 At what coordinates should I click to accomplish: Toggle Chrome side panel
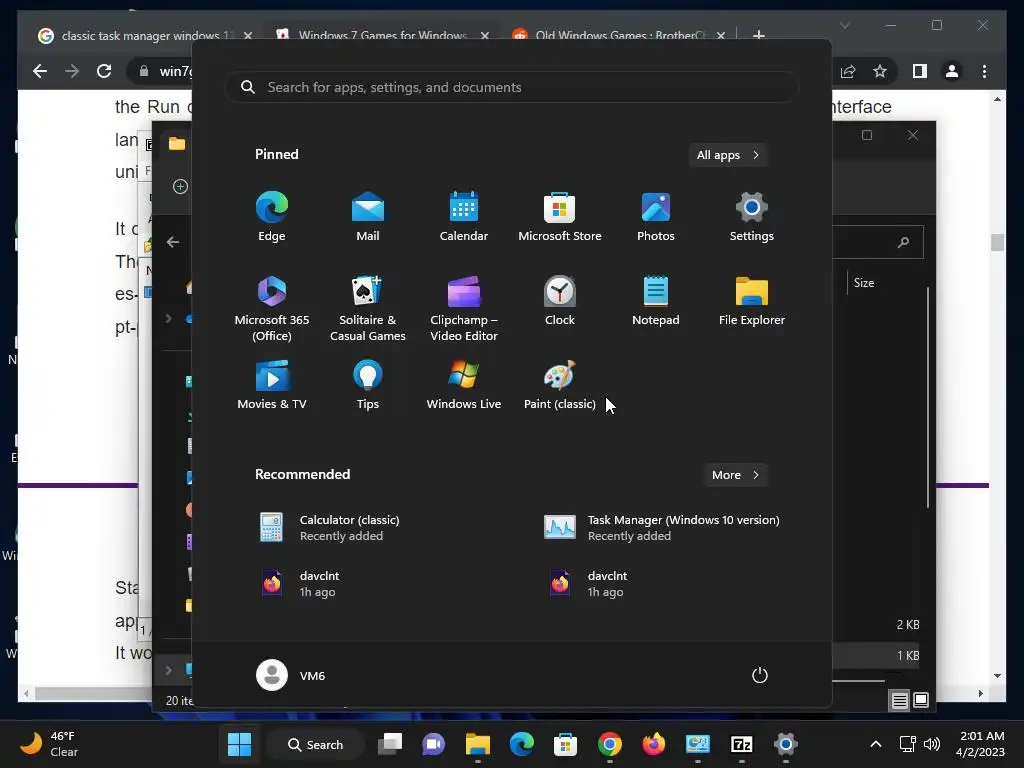tap(920, 71)
